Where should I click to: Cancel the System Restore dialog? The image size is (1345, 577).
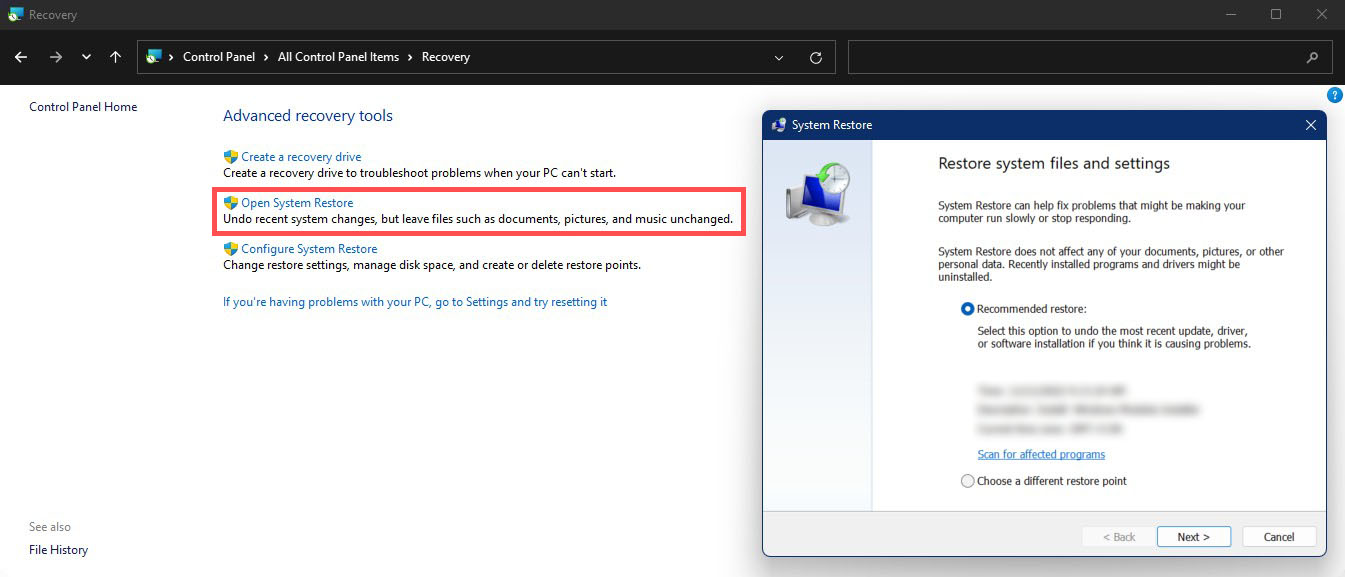click(1279, 537)
